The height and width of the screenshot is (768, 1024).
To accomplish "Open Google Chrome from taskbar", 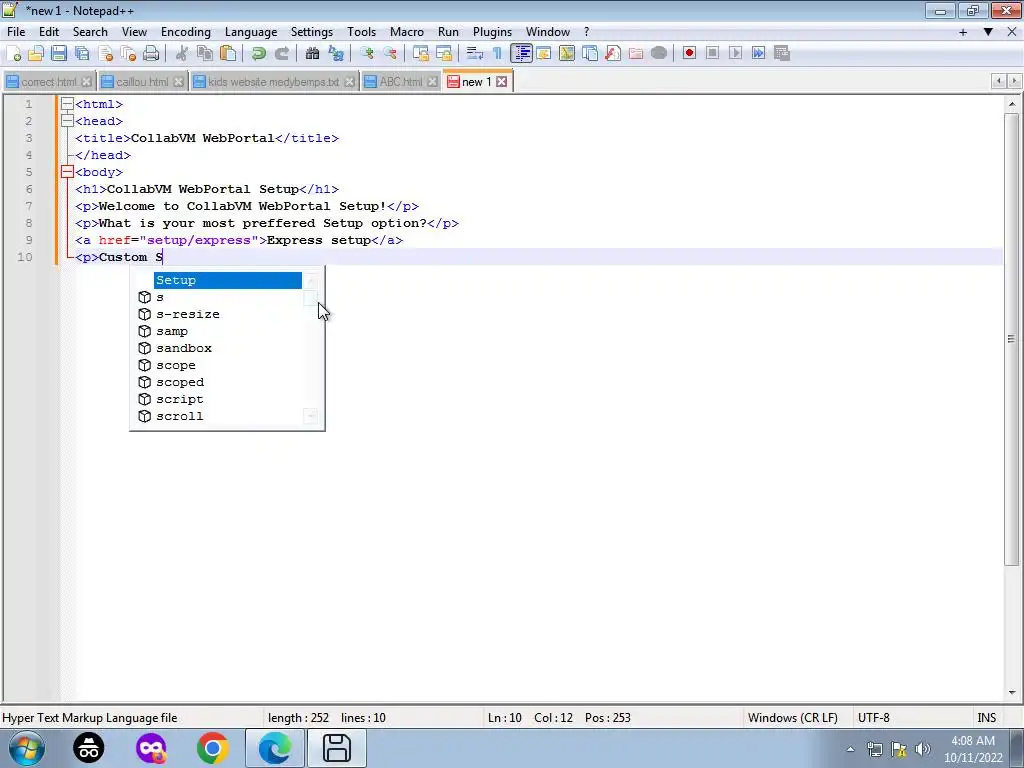I will pyautogui.click(x=212, y=748).
